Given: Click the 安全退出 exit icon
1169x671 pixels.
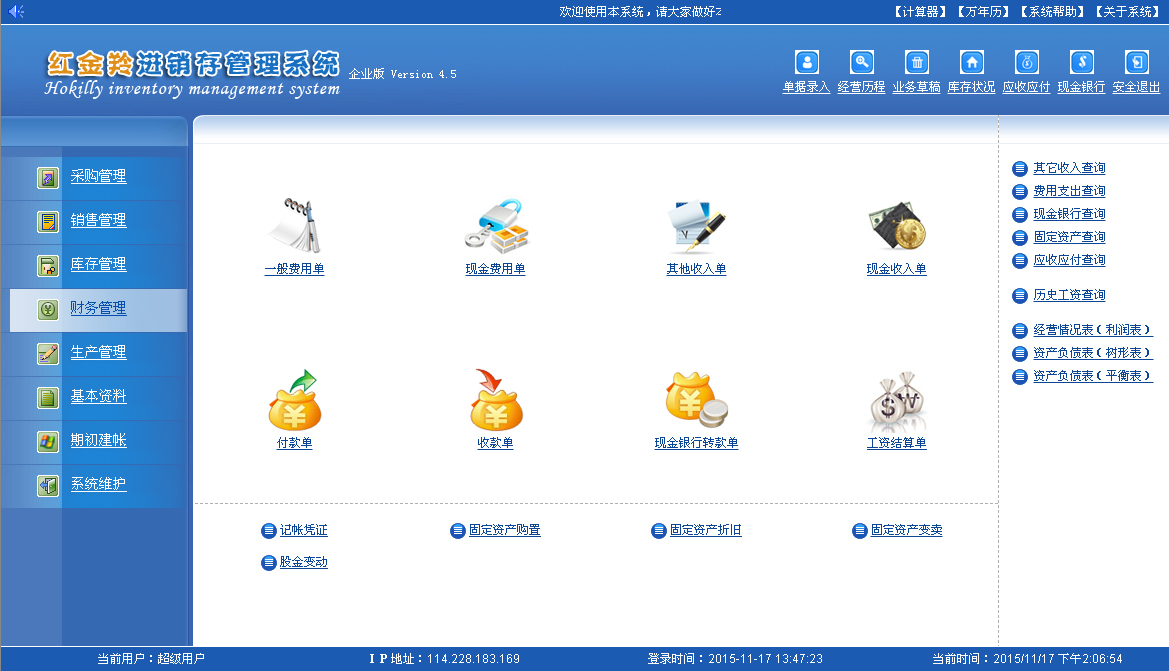Looking at the screenshot, I should tap(1136, 62).
